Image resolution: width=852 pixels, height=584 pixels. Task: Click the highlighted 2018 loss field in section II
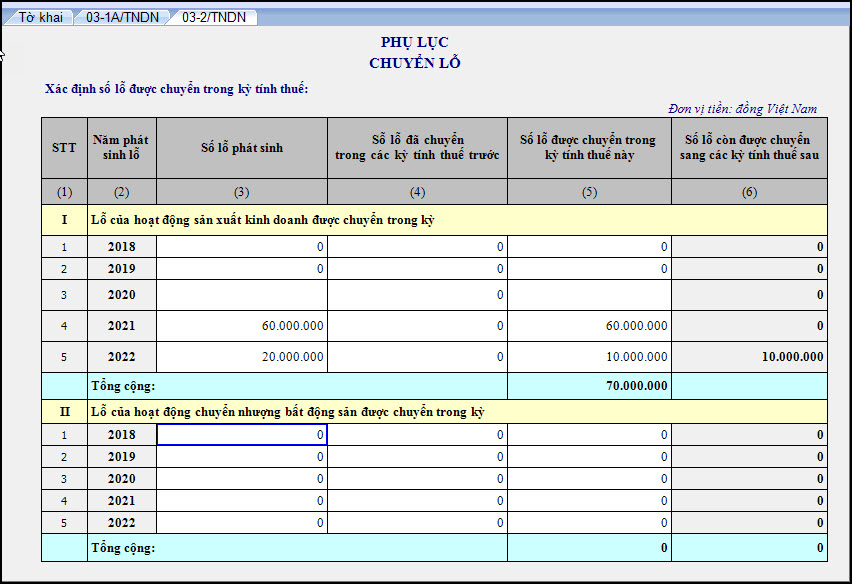[x=242, y=435]
